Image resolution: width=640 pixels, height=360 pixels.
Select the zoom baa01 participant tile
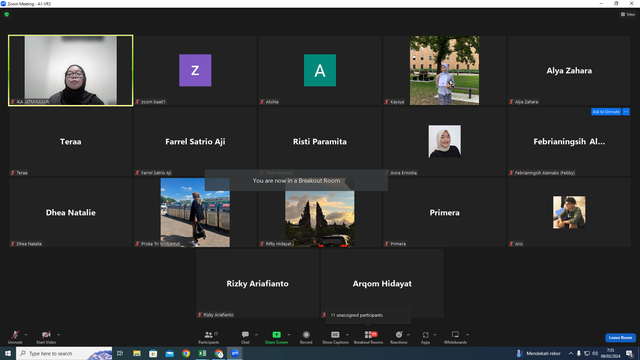tap(195, 70)
